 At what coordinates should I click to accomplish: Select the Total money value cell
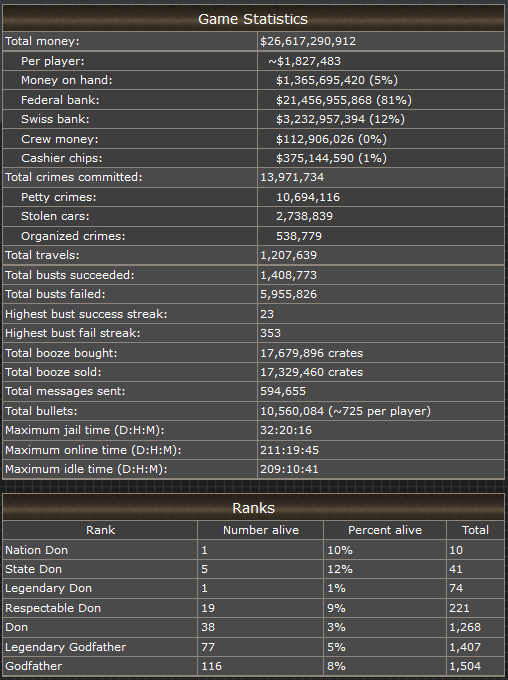381,41
